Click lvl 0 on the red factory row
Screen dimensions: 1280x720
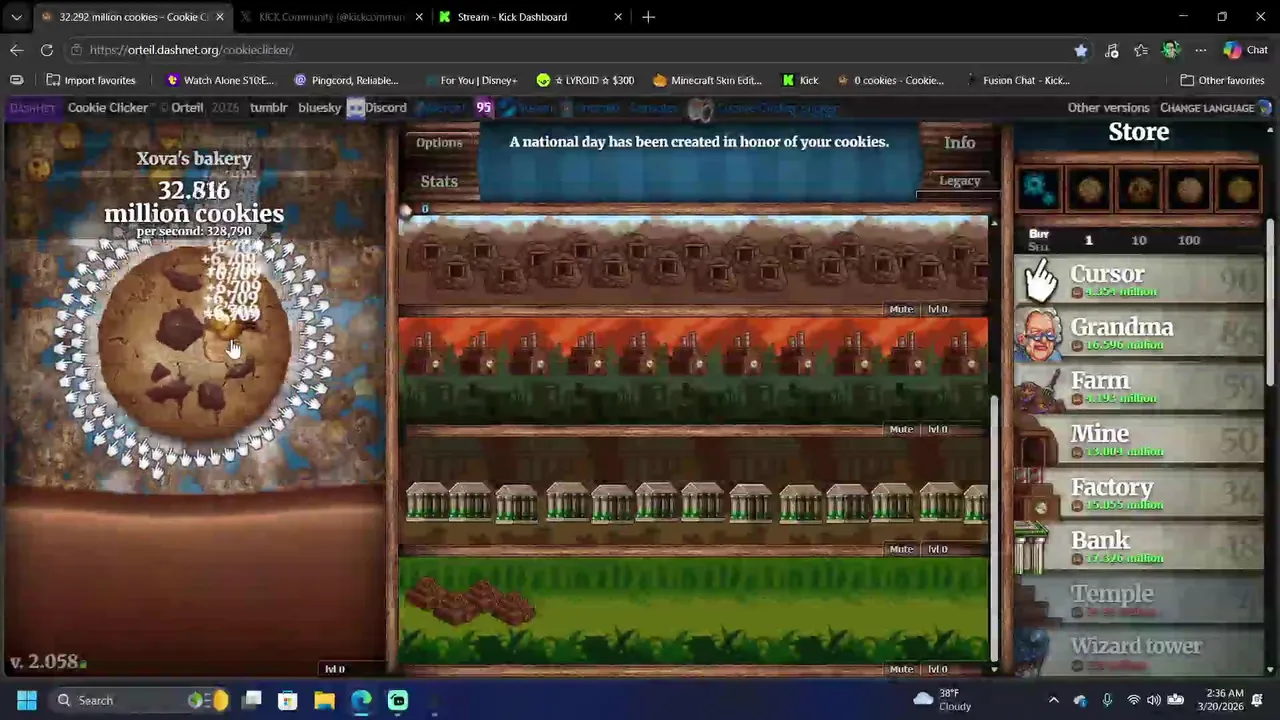[x=937, y=429]
